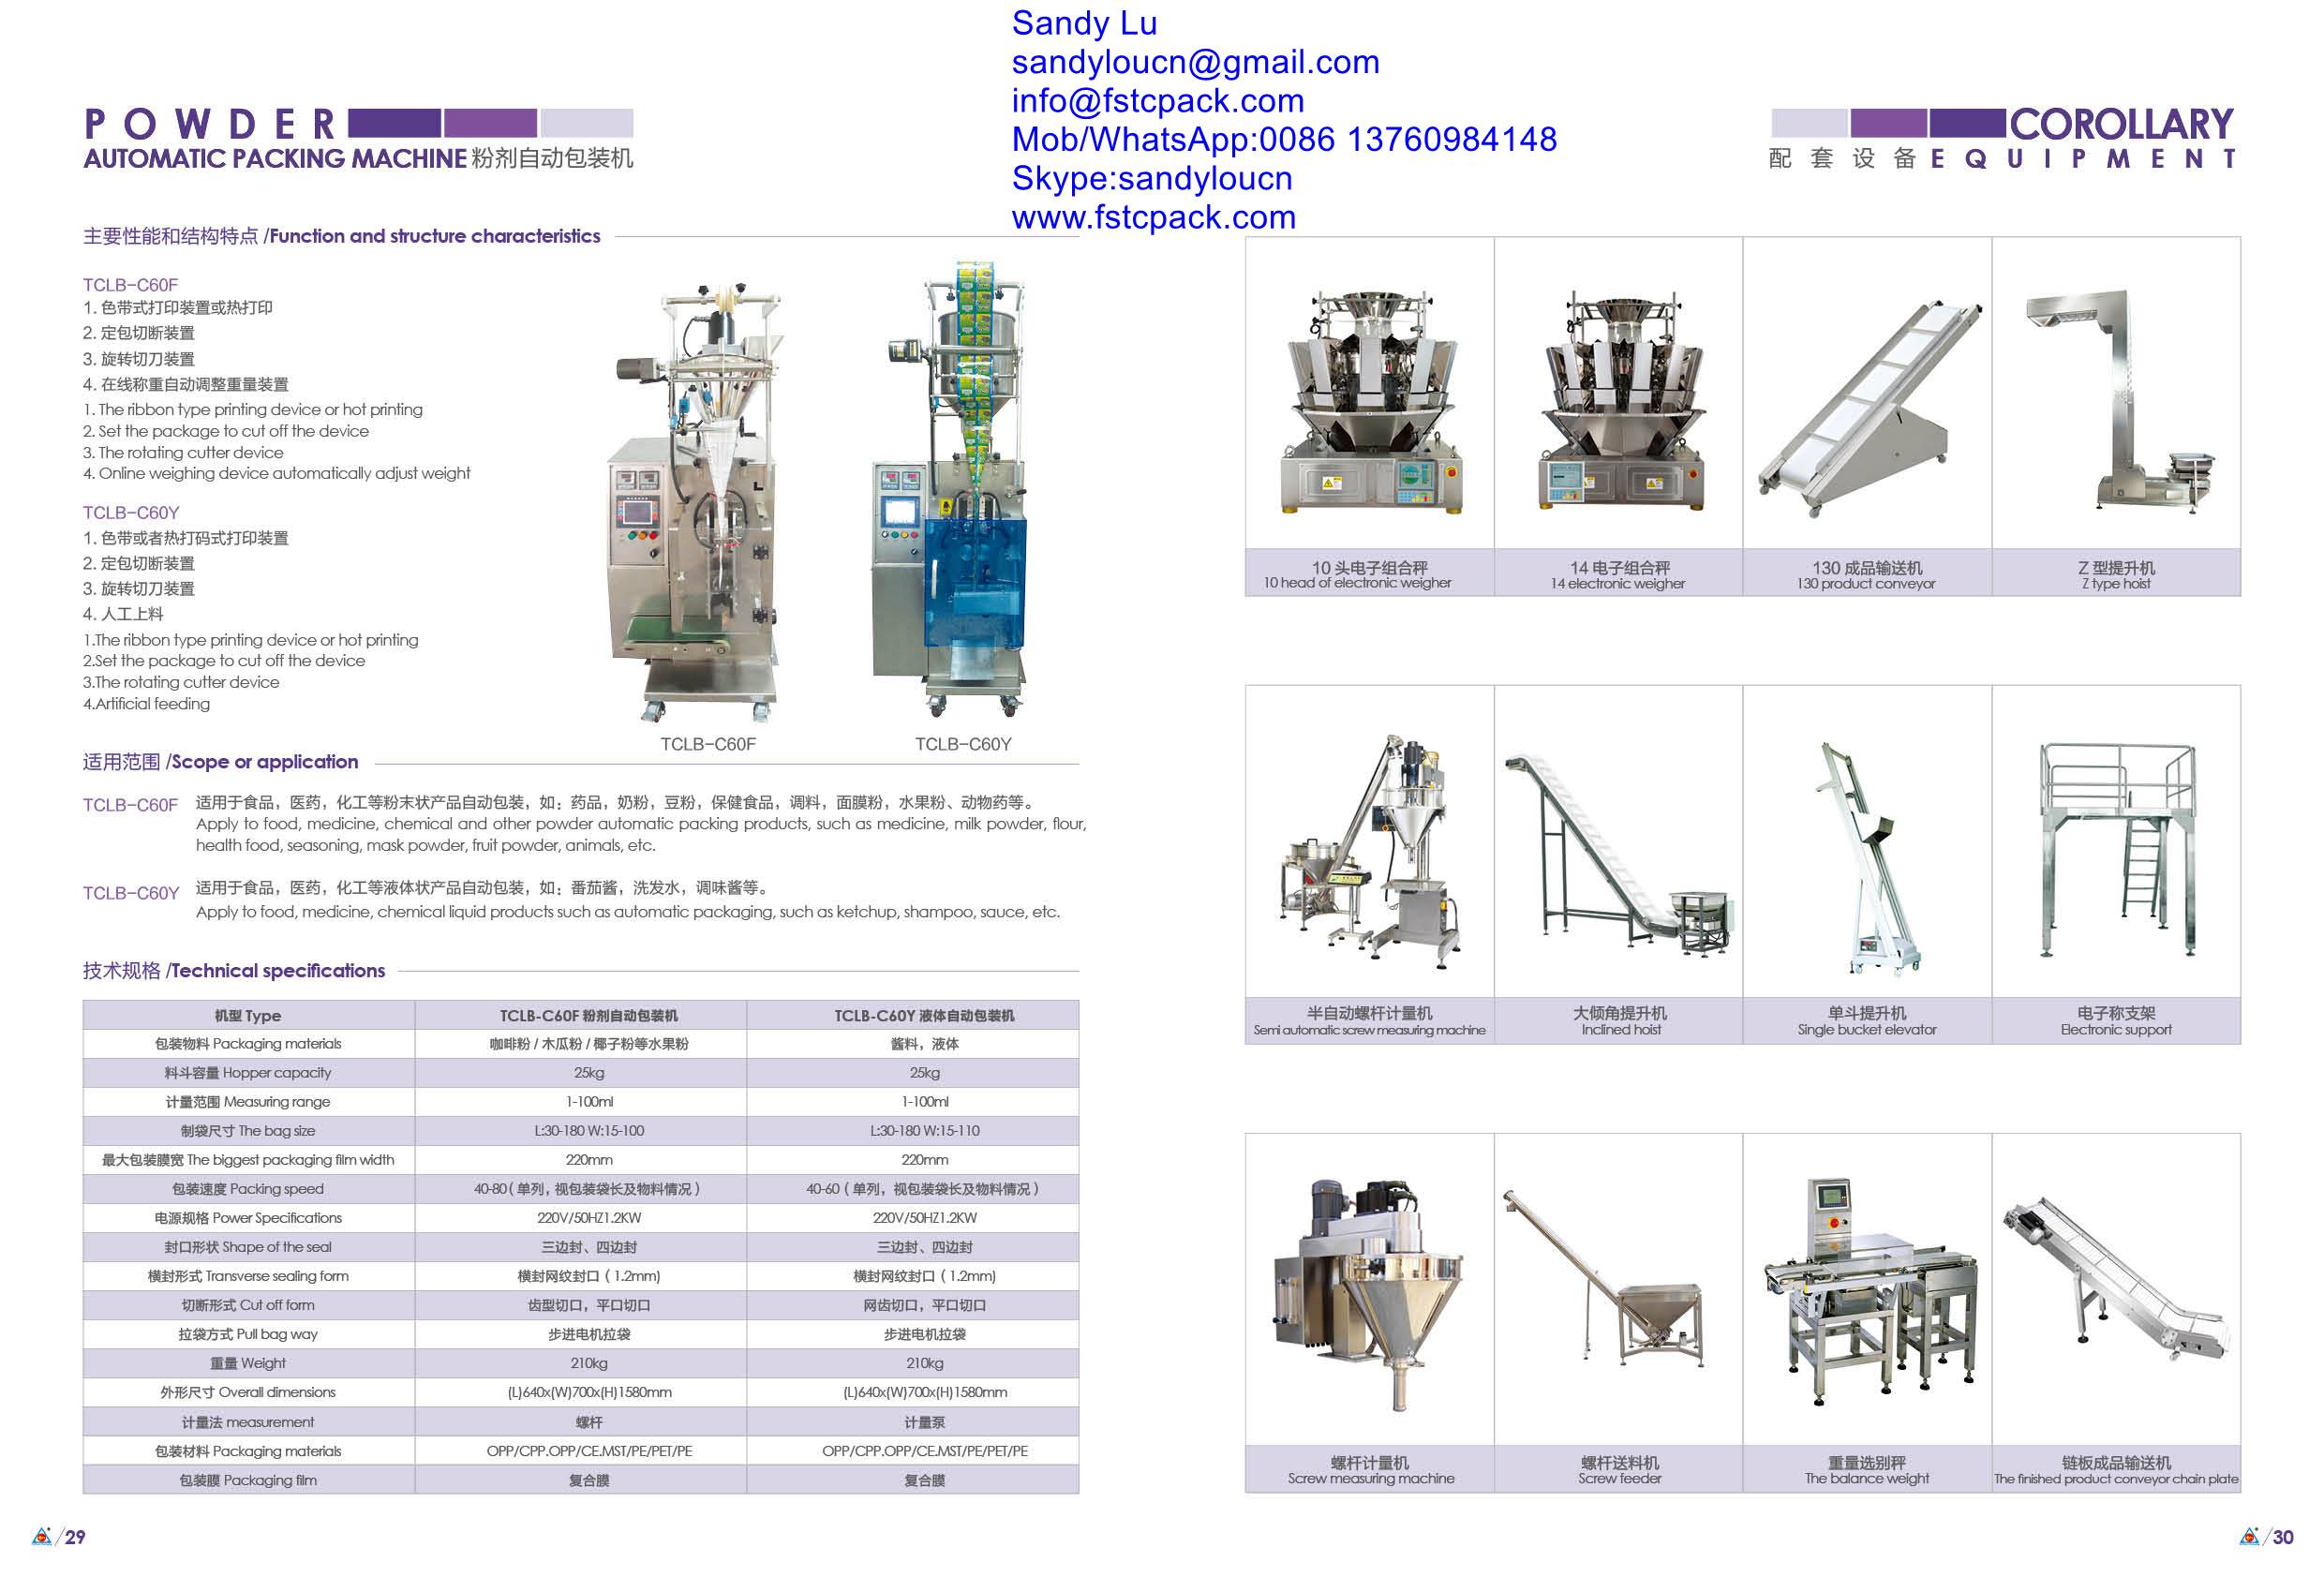Image resolution: width=2324 pixels, height=1577 pixels.
Task: Click the '机型 Type' table header cell
Action: 248,1016
